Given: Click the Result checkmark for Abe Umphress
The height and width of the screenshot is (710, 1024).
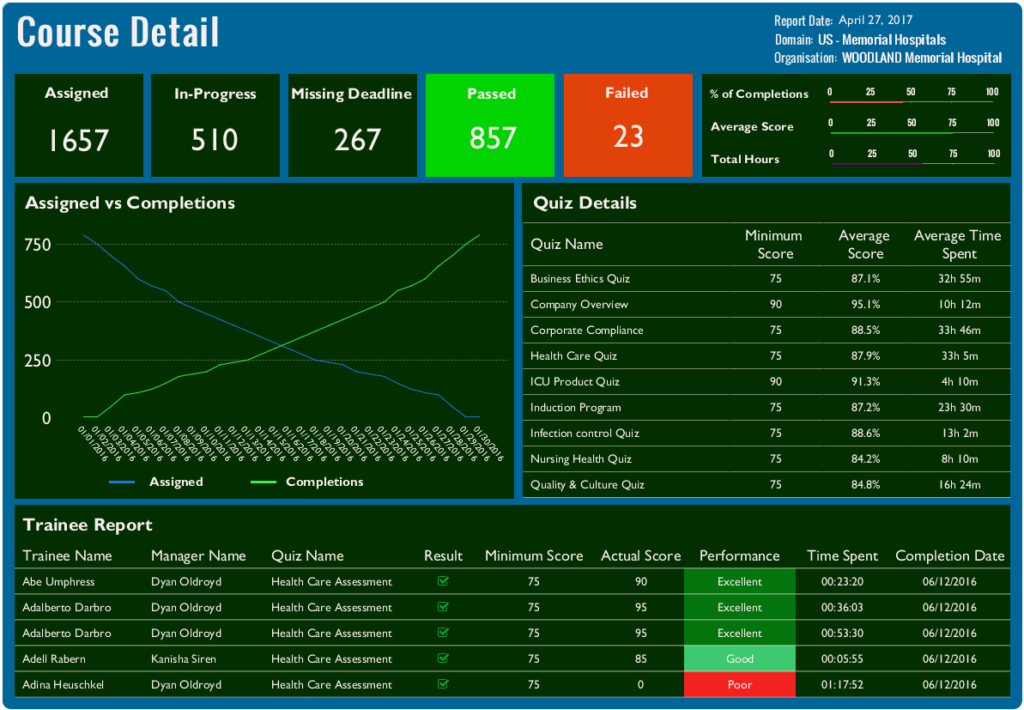Looking at the screenshot, I should [x=443, y=581].
